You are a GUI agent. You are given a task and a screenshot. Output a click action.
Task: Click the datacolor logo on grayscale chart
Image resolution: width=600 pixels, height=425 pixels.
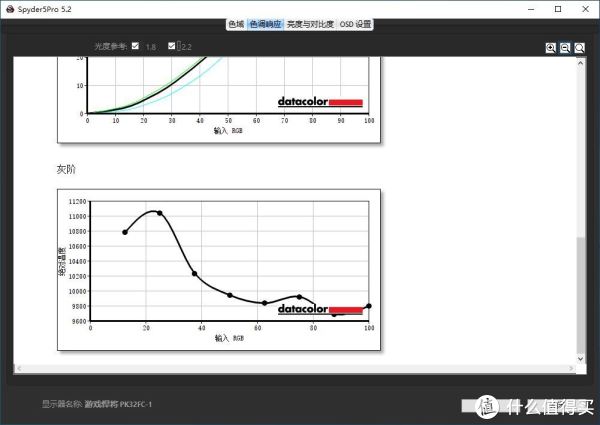(x=320, y=310)
